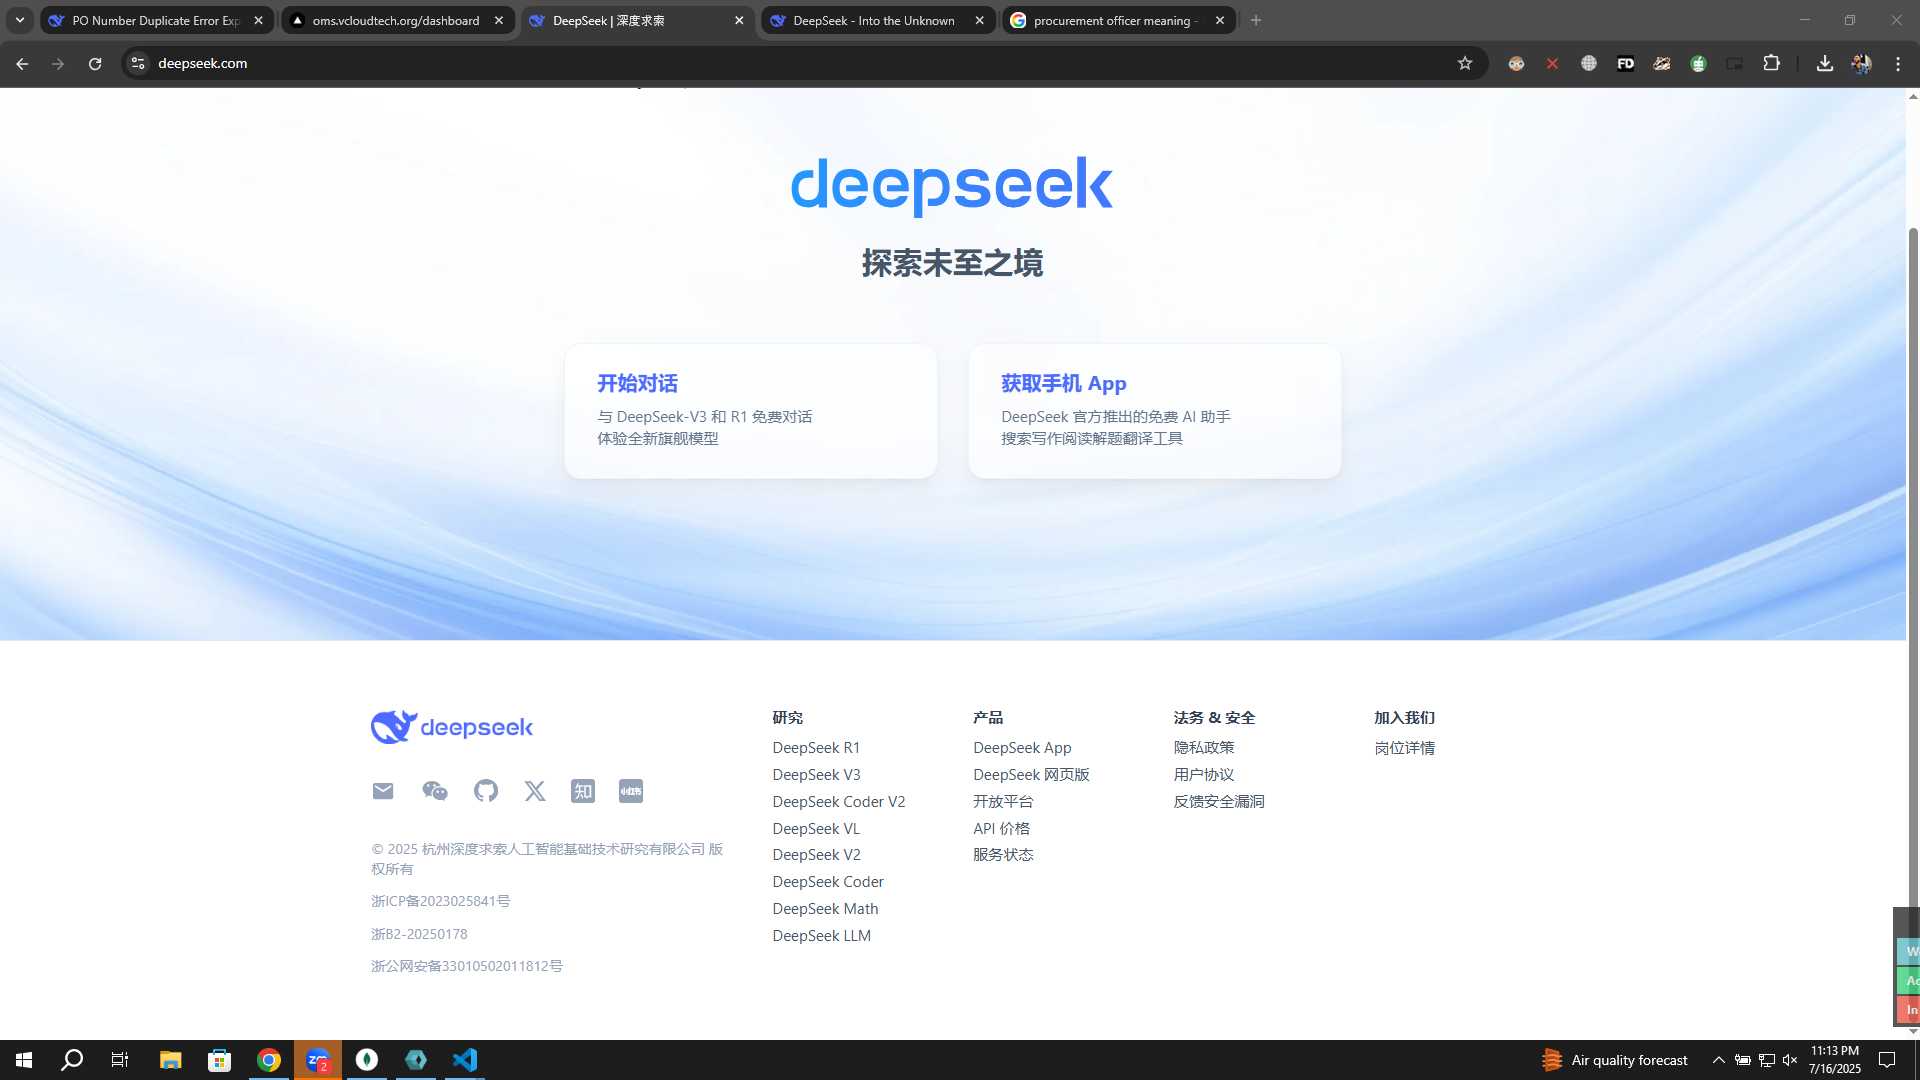Open 隐私政策 link
This screenshot has height=1080, width=1920.
pos(1204,748)
